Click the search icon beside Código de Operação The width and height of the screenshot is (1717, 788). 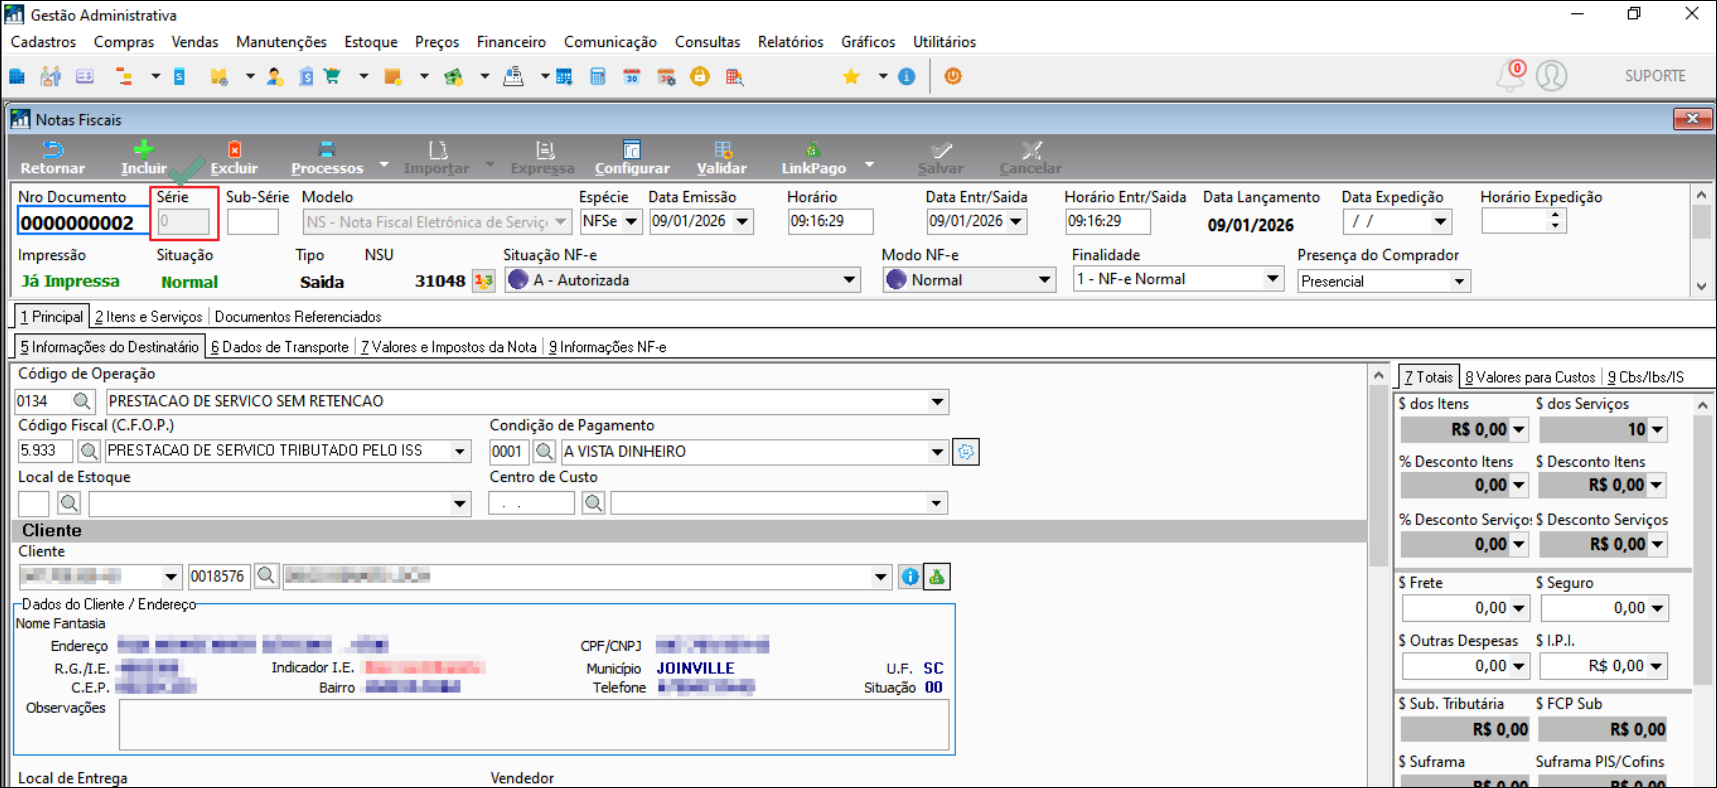tap(82, 401)
